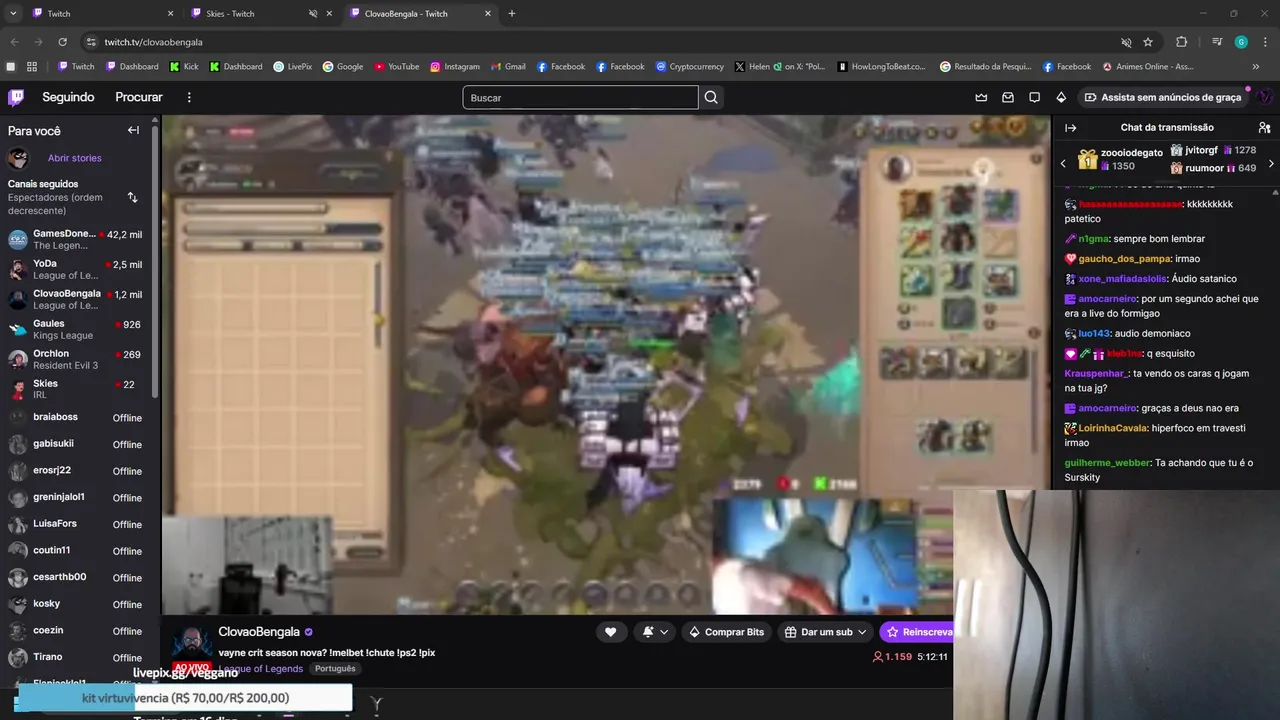Click the search magnifier button
1280x720 pixels.
point(711,97)
